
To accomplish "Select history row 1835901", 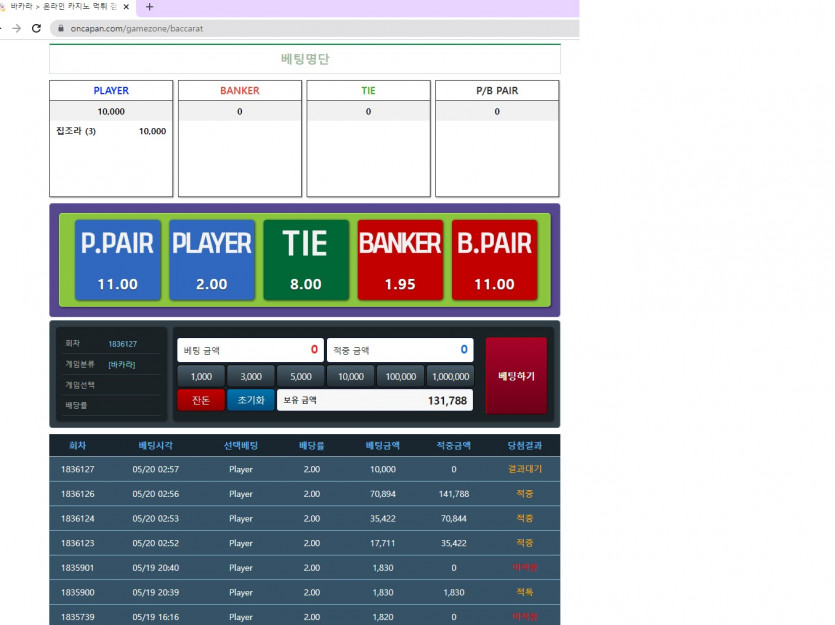I will [305, 568].
